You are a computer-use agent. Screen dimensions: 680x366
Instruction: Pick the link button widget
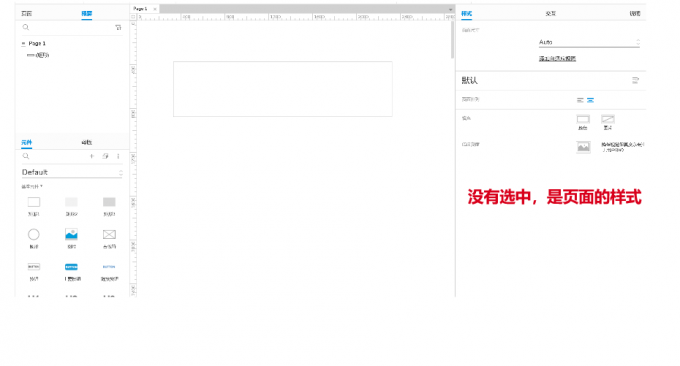[x=109, y=267]
